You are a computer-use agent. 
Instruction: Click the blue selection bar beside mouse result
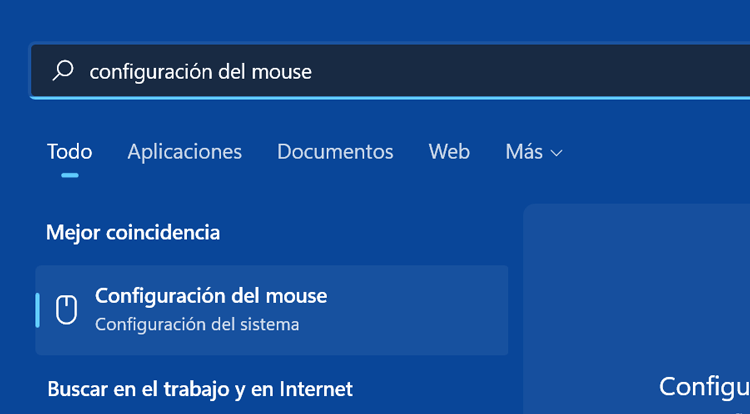pyautogui.click(x=38, y=310)
